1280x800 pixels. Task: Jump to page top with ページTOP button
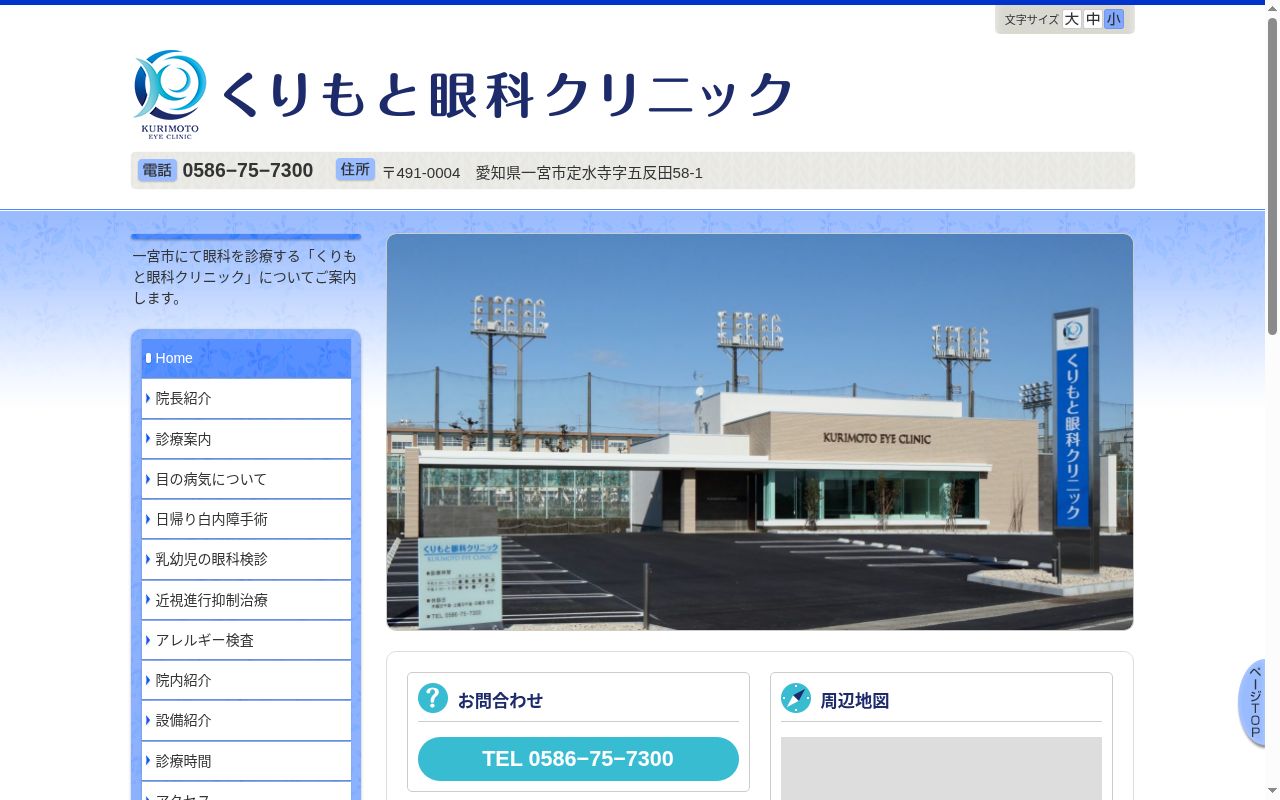pyautogui.click(x=1253, y=703)
